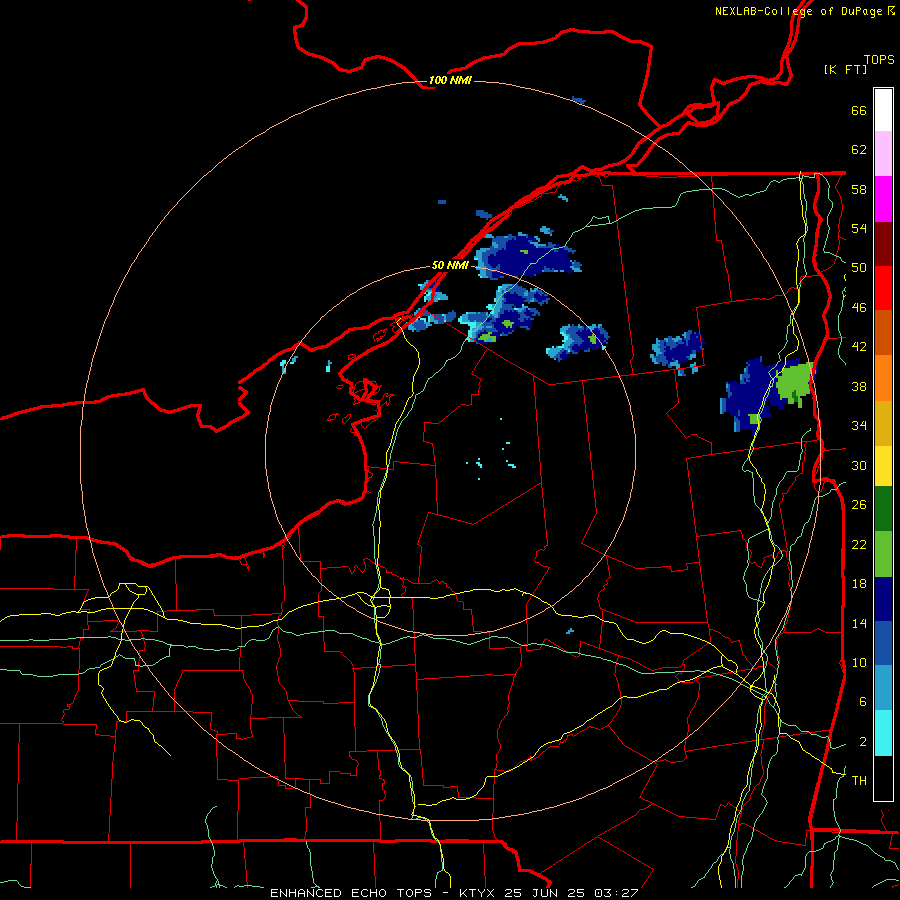The height and width of the screenshot is (900, 900).
Task: Click the navy blue legend swatch
Action: pyautogui.click(x=883, y=599)
